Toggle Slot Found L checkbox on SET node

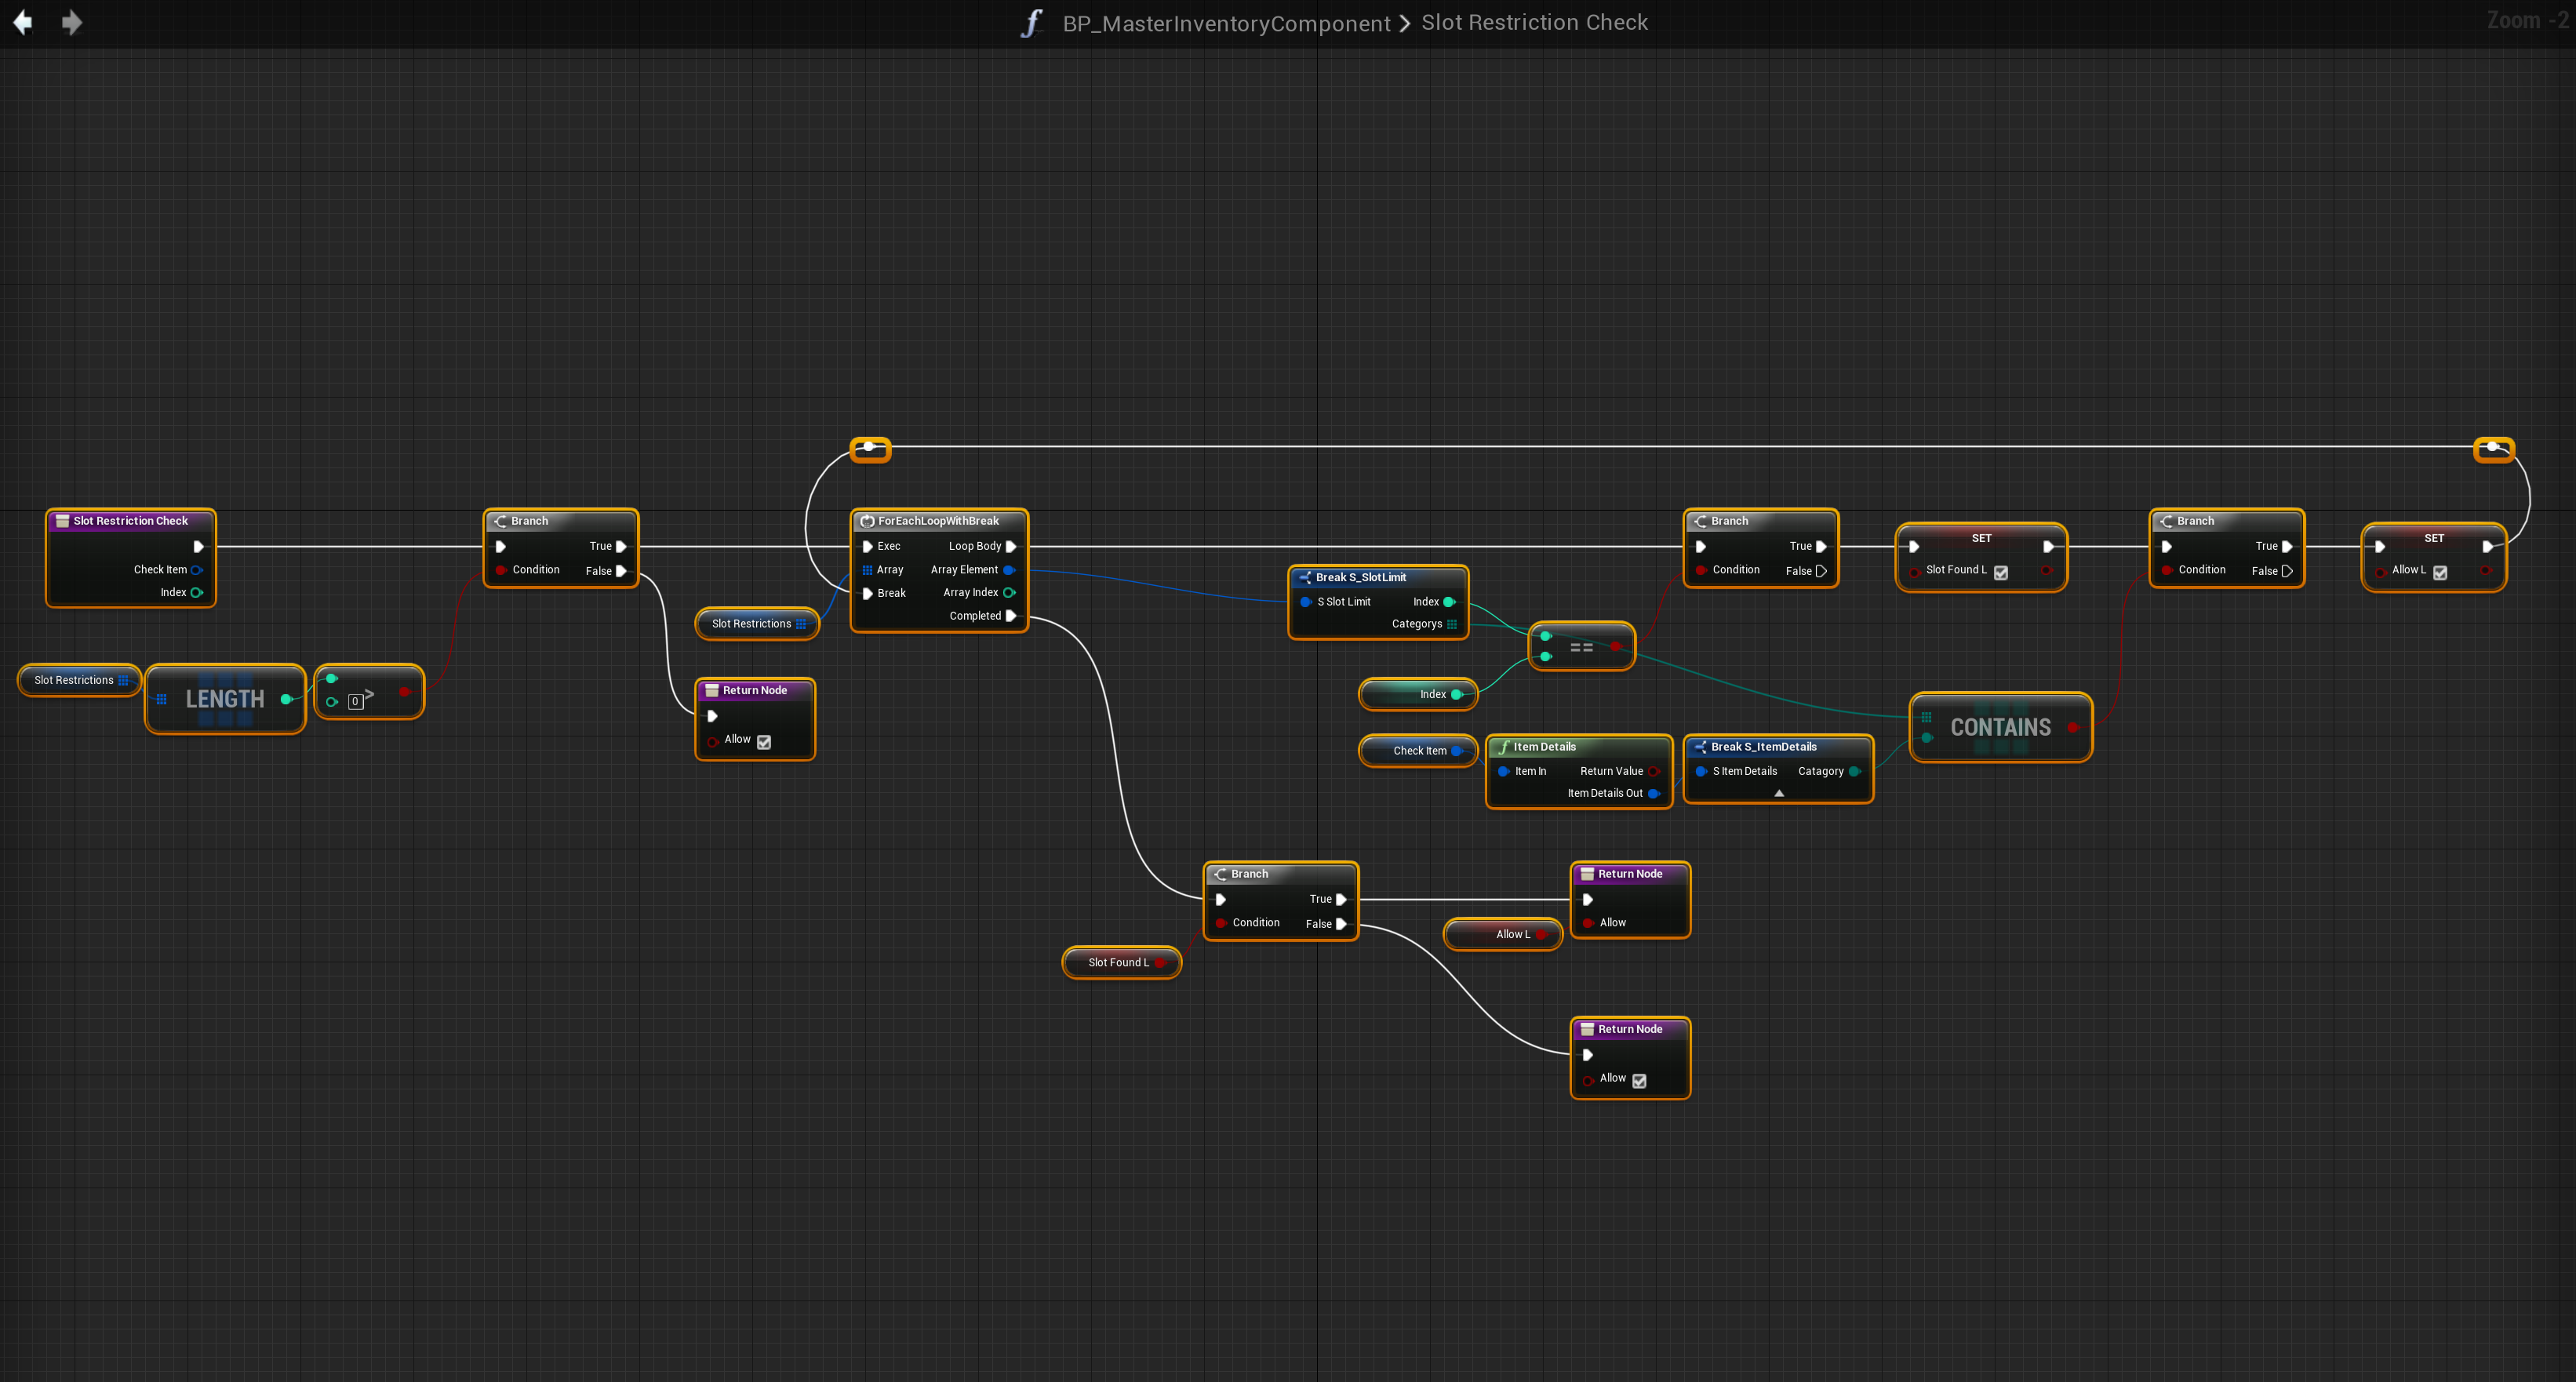[2001, 572]
